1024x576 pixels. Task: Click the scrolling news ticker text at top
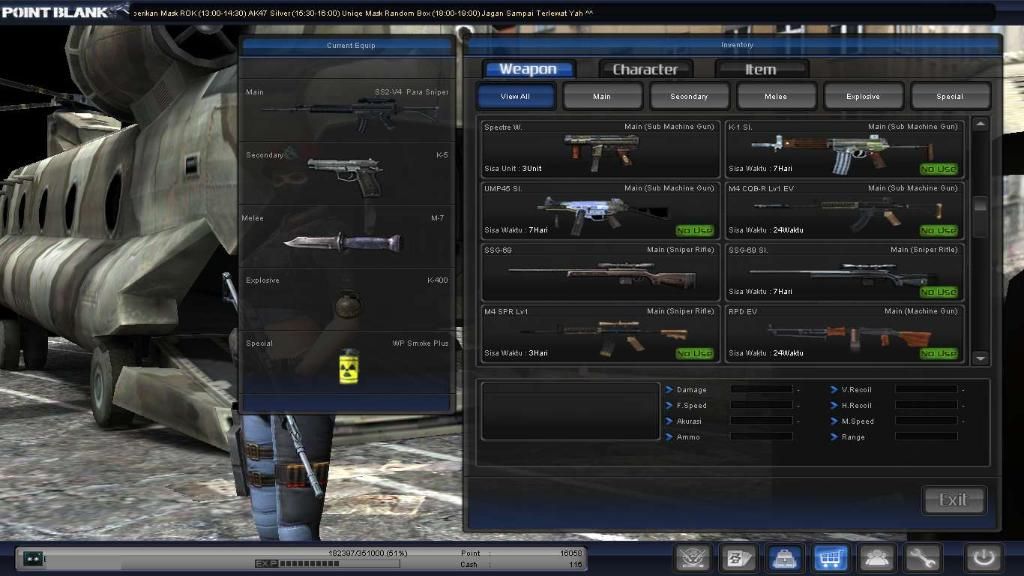363,13
